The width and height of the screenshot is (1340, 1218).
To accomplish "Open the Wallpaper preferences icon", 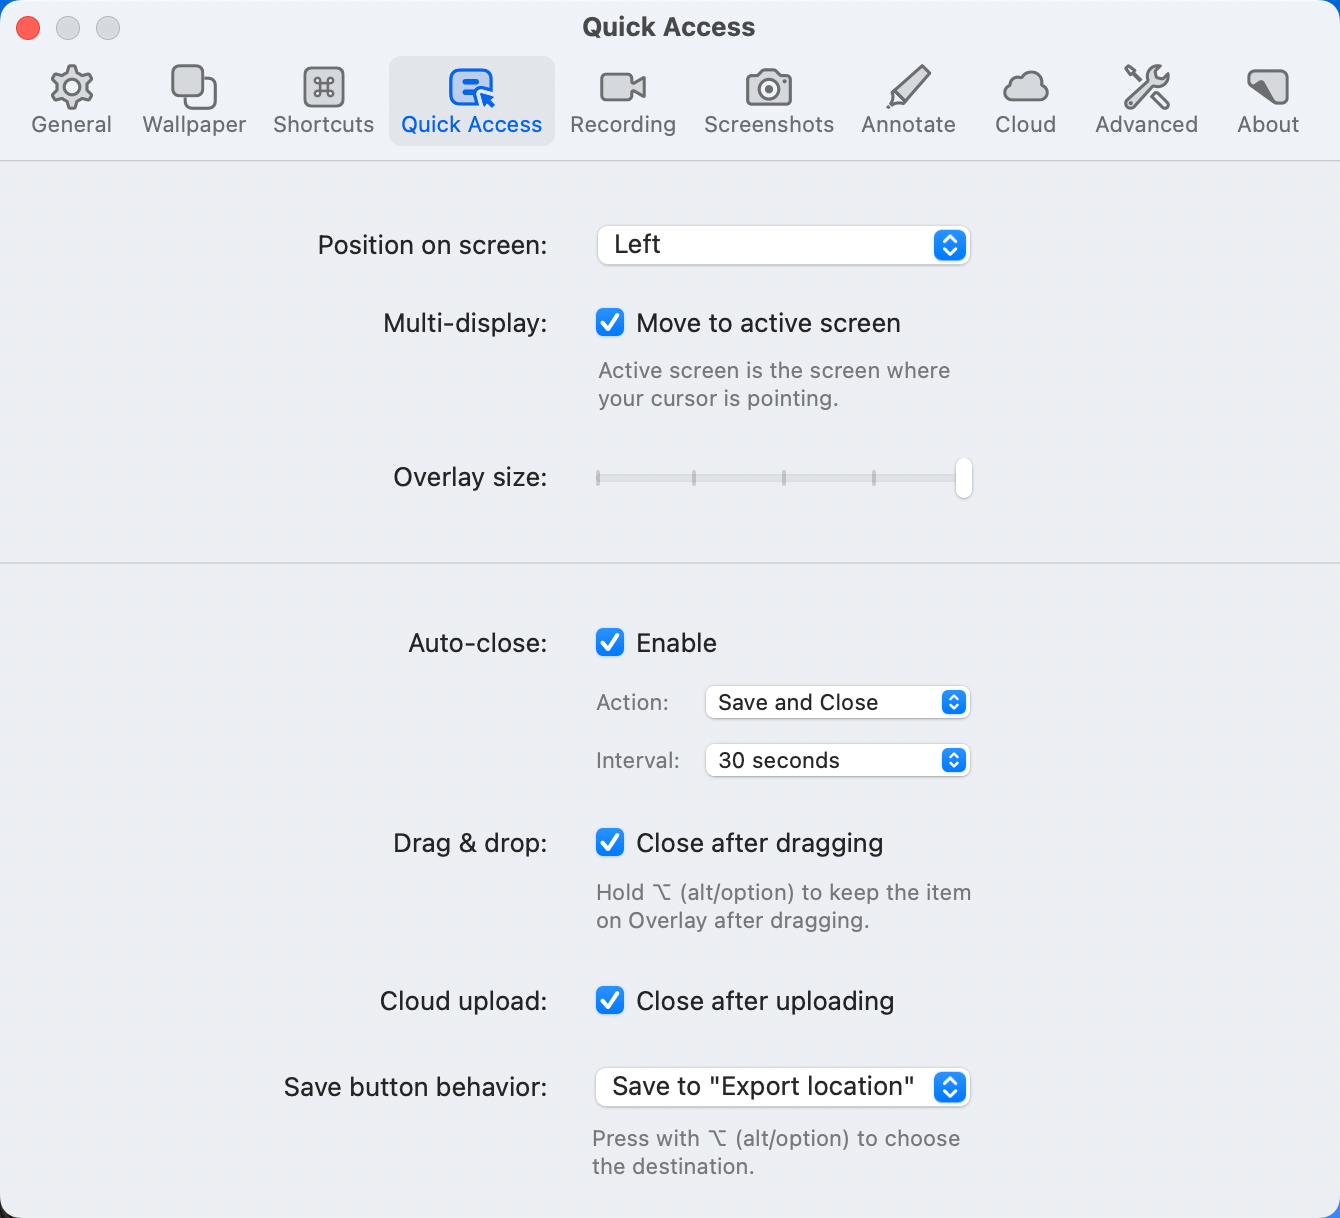I will [x=194, y=88].
